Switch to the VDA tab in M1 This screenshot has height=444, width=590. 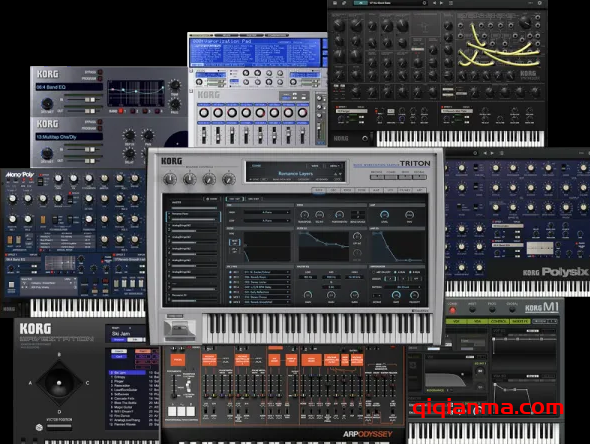point(477,321)
